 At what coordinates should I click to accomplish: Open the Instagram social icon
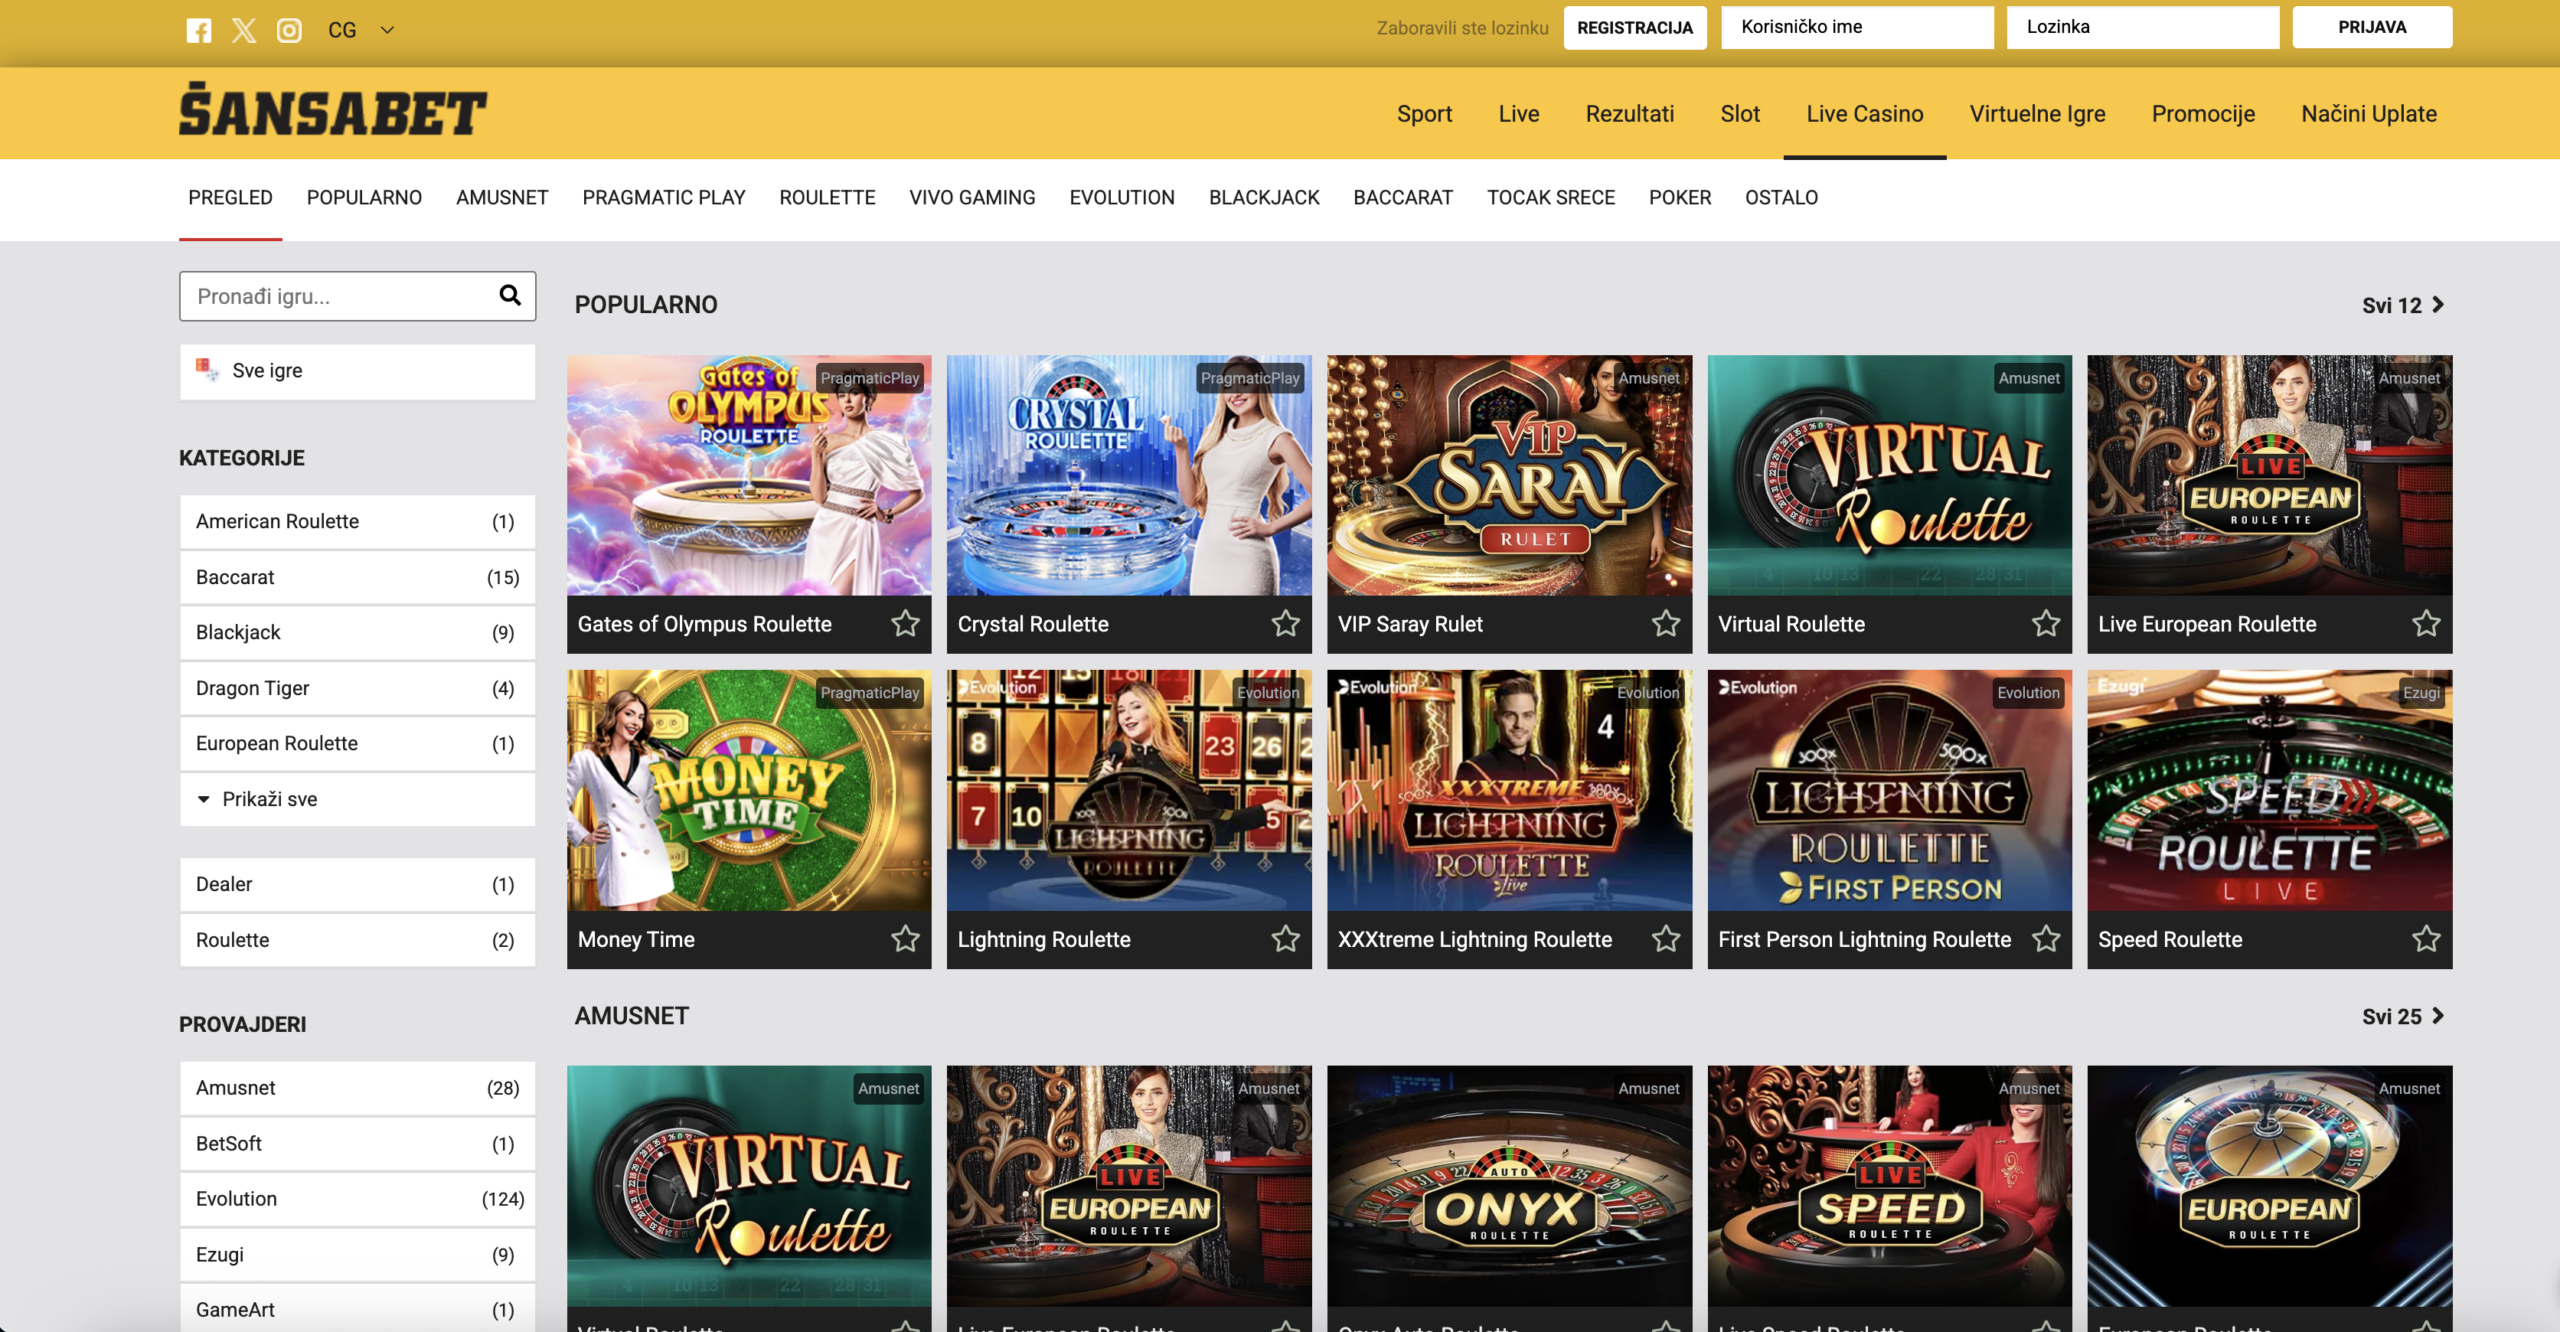pos(289,30)
